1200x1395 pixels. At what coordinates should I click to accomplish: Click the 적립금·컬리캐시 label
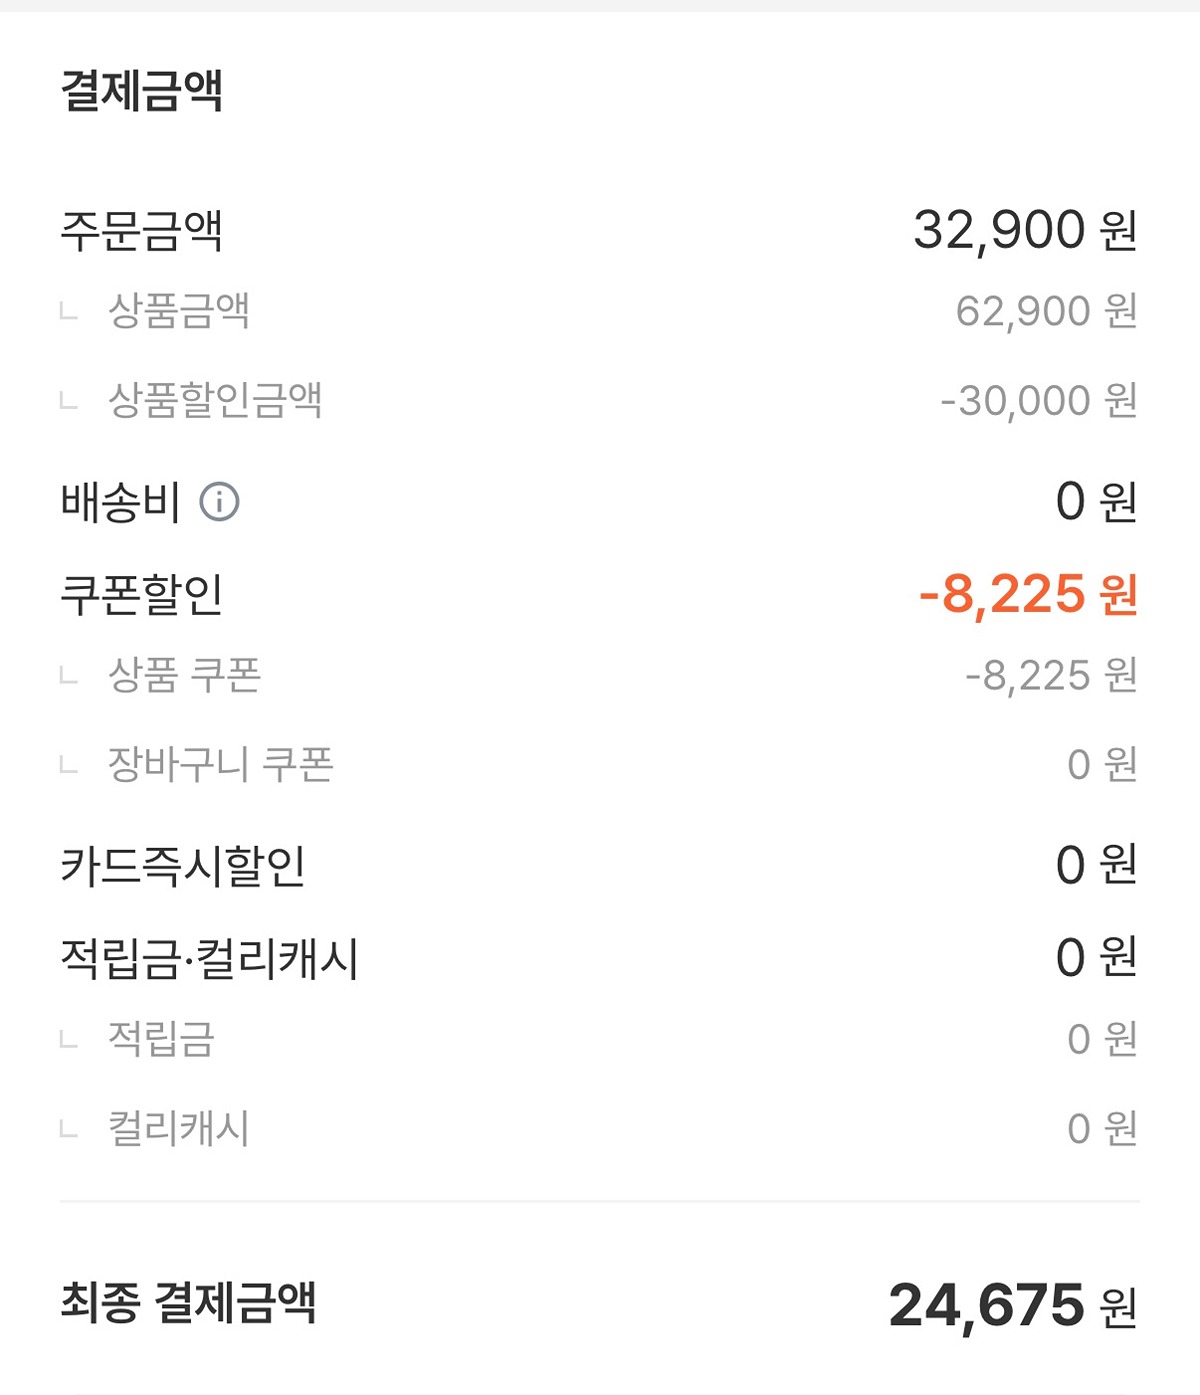[209, 958]
